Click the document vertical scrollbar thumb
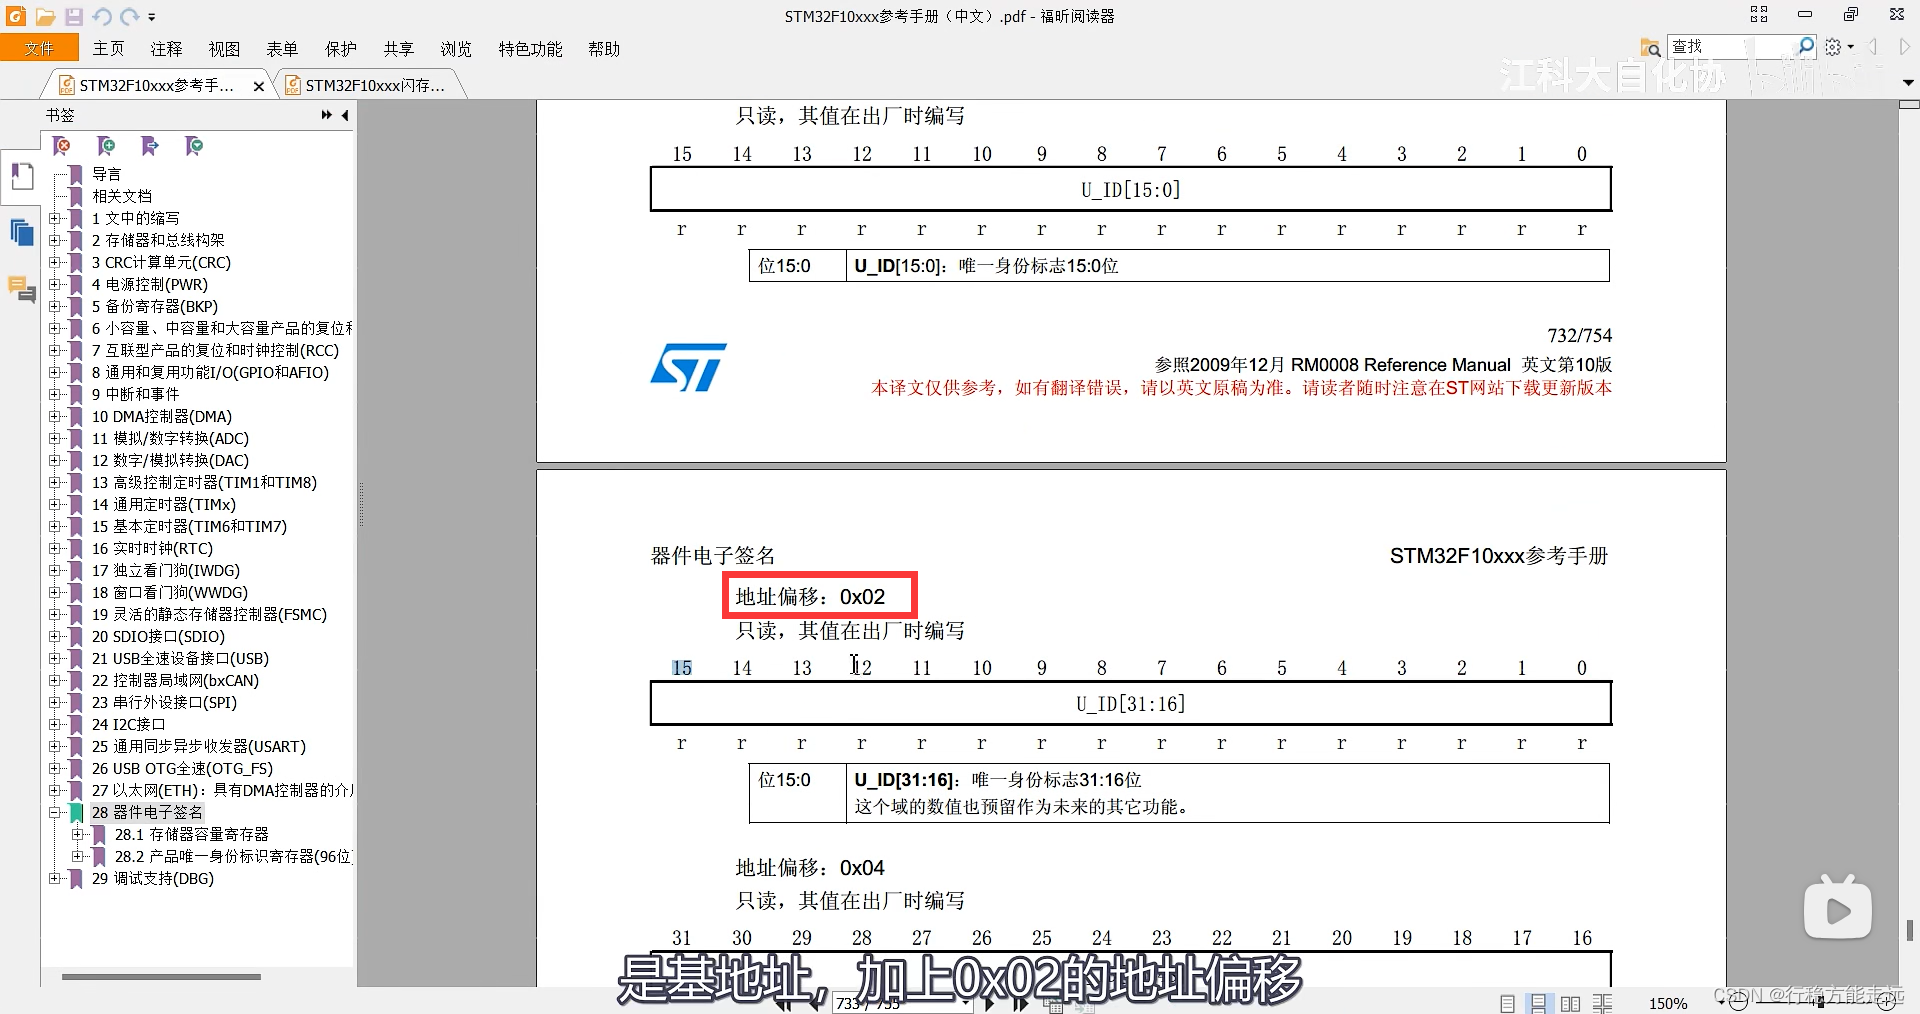The height and width of the screenshot is (1014, 1920). [1909, 930]
